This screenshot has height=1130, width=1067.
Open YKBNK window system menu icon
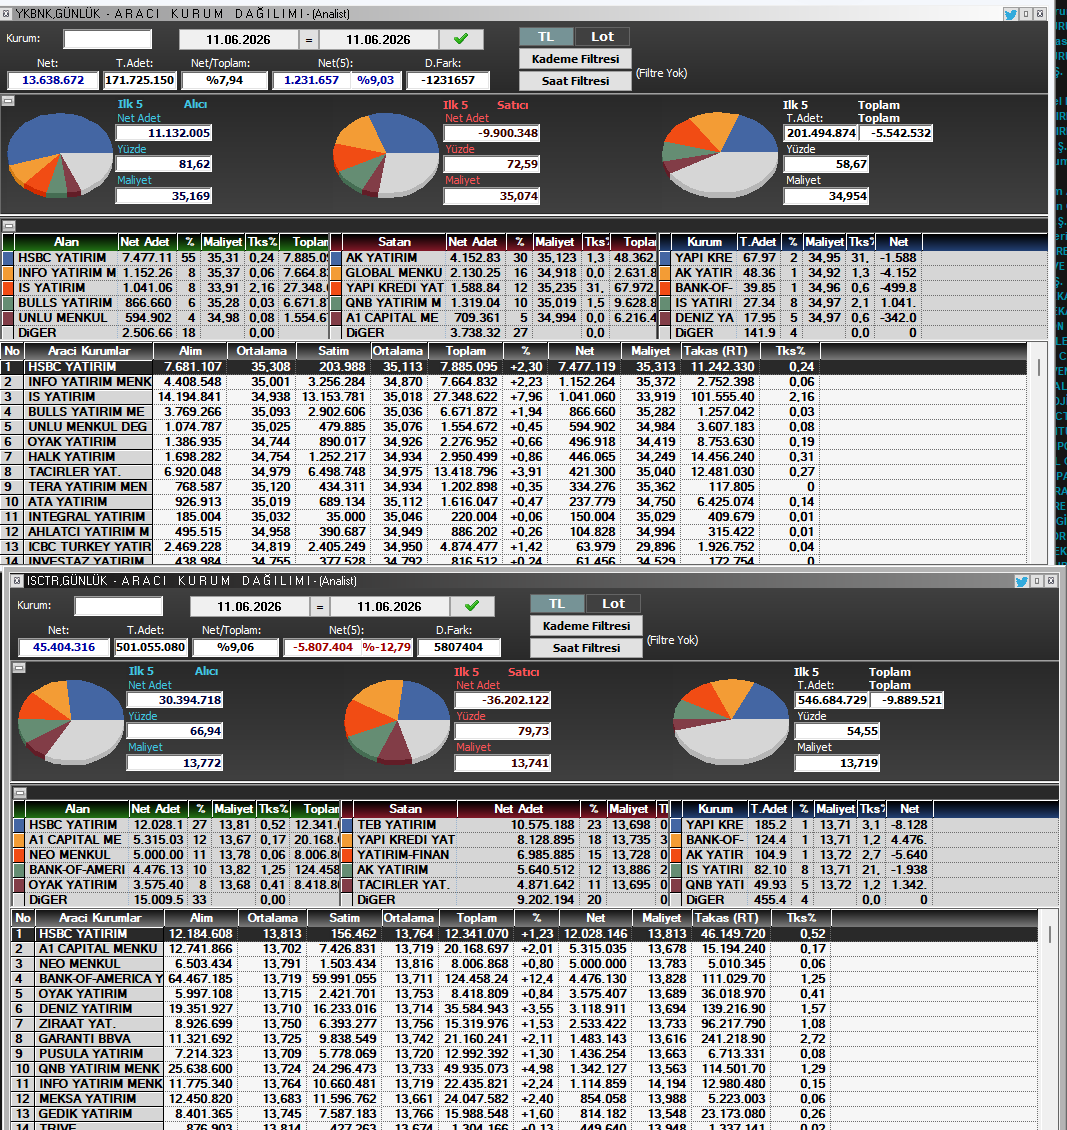[6, 14]
